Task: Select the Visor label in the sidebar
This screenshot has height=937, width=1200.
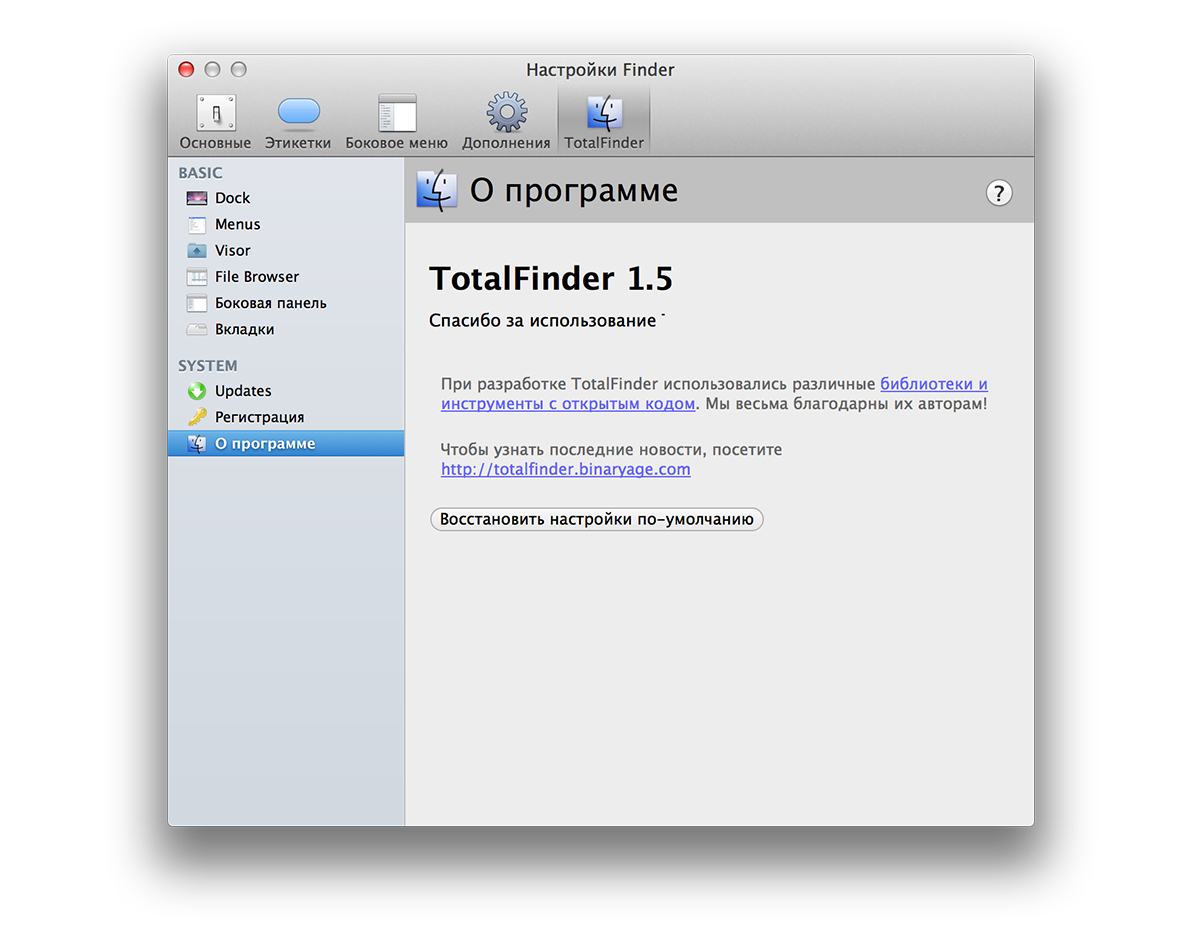Action: point(233,251)
